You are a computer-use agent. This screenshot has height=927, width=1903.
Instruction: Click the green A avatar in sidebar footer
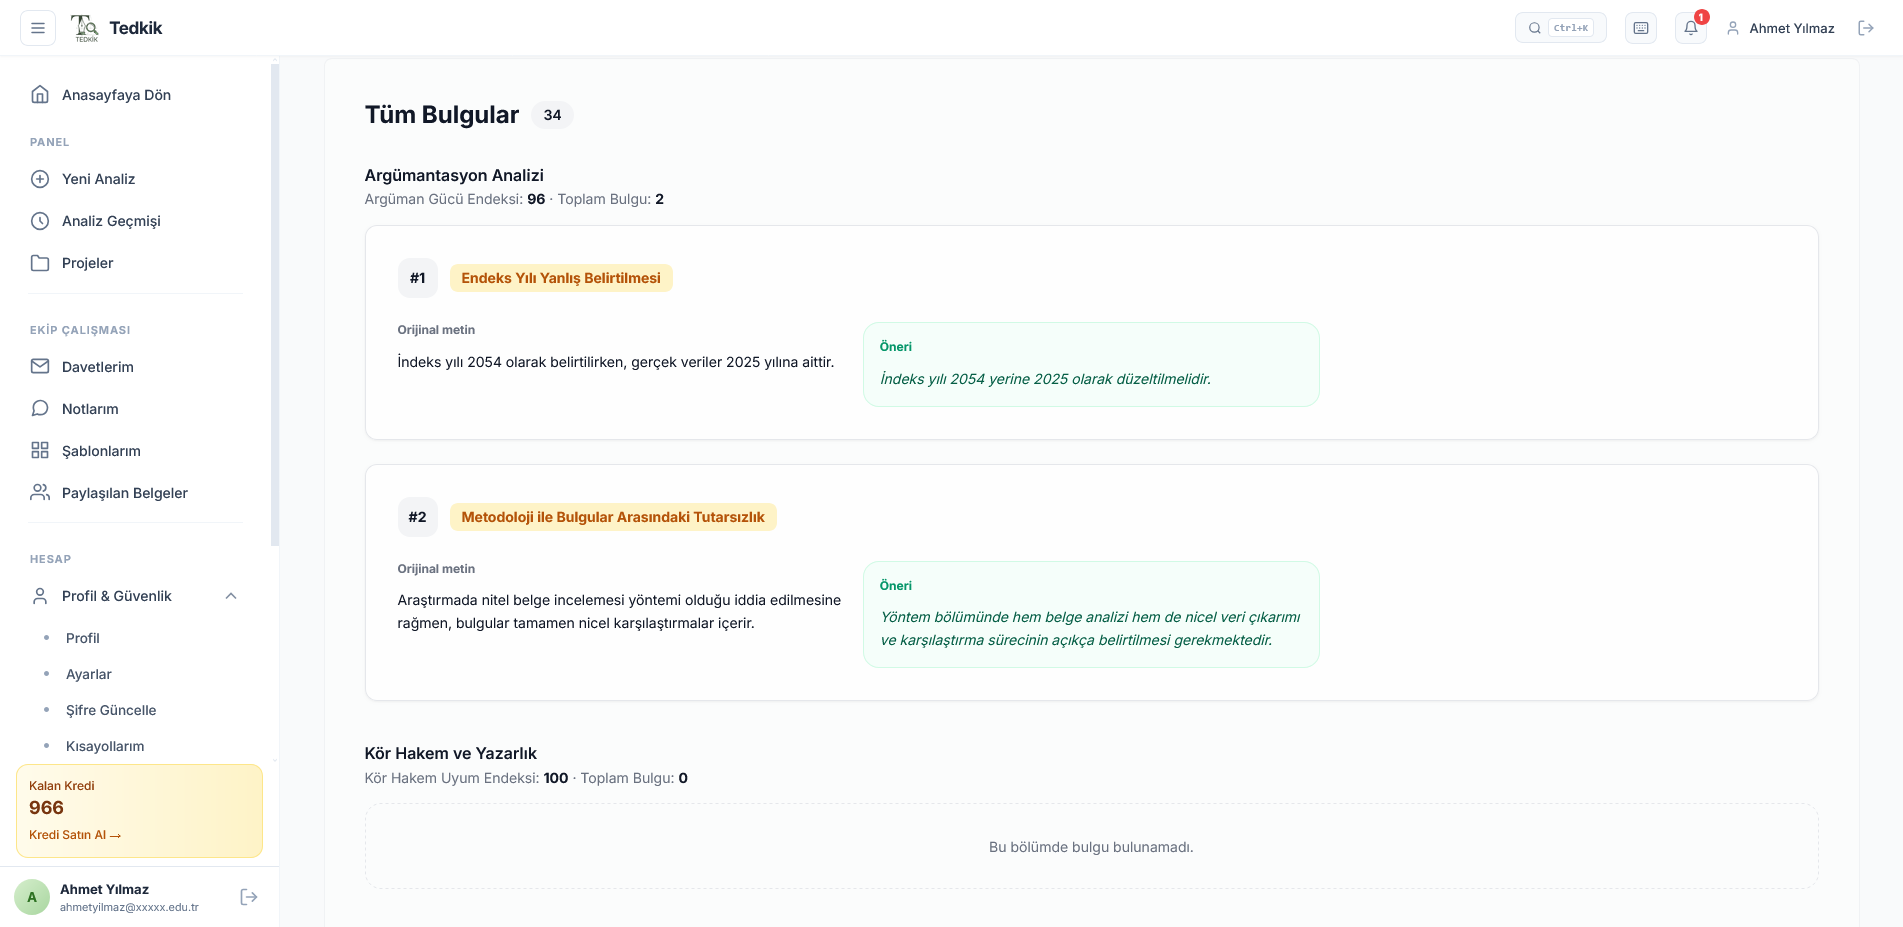tap(32, 897)
